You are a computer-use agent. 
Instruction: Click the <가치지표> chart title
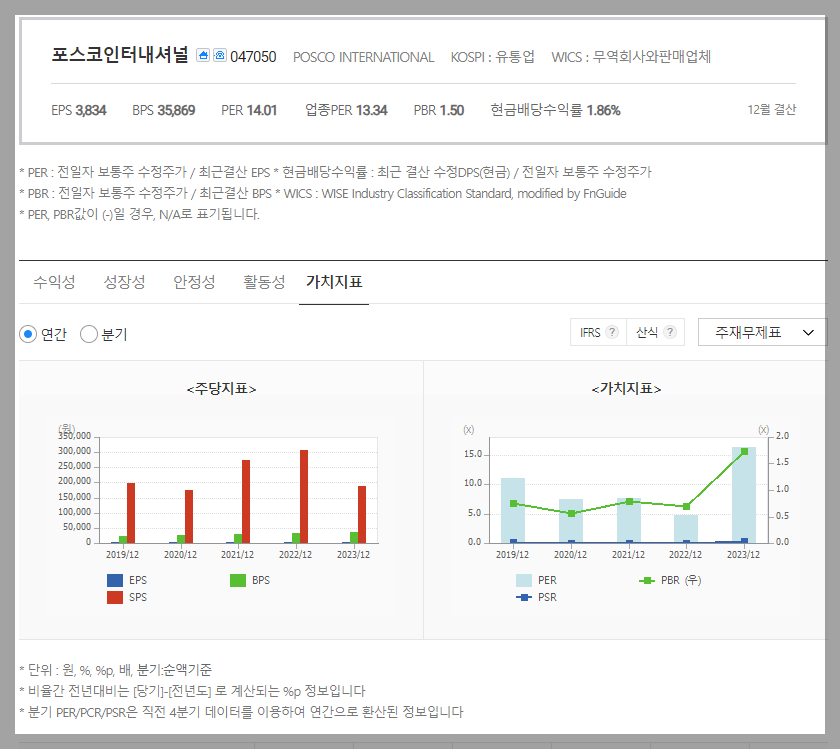[x=626, y=388]
